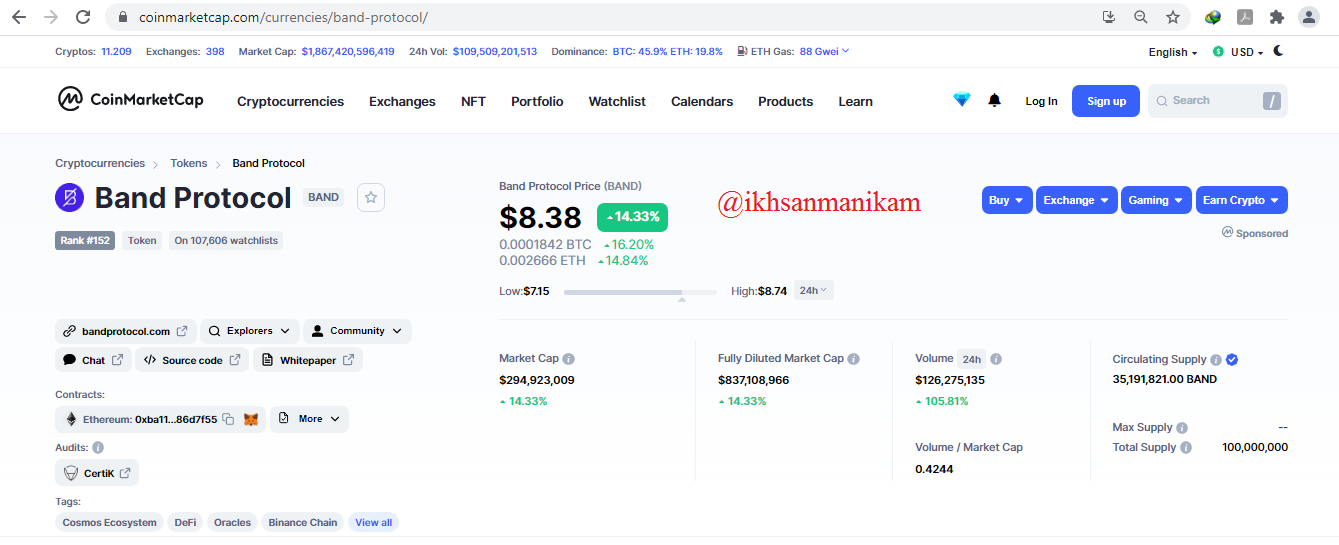The image size is (1339, 545).
Task: Open the Source code link
Action: [x=192, y=360]
